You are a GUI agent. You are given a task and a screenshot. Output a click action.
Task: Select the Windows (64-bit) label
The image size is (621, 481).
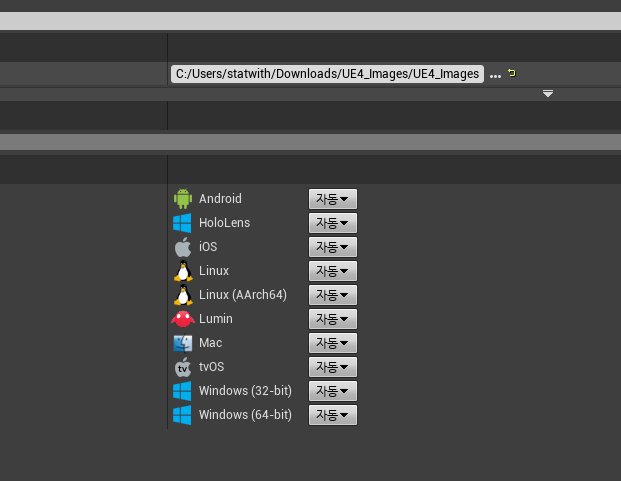[245, 415]
